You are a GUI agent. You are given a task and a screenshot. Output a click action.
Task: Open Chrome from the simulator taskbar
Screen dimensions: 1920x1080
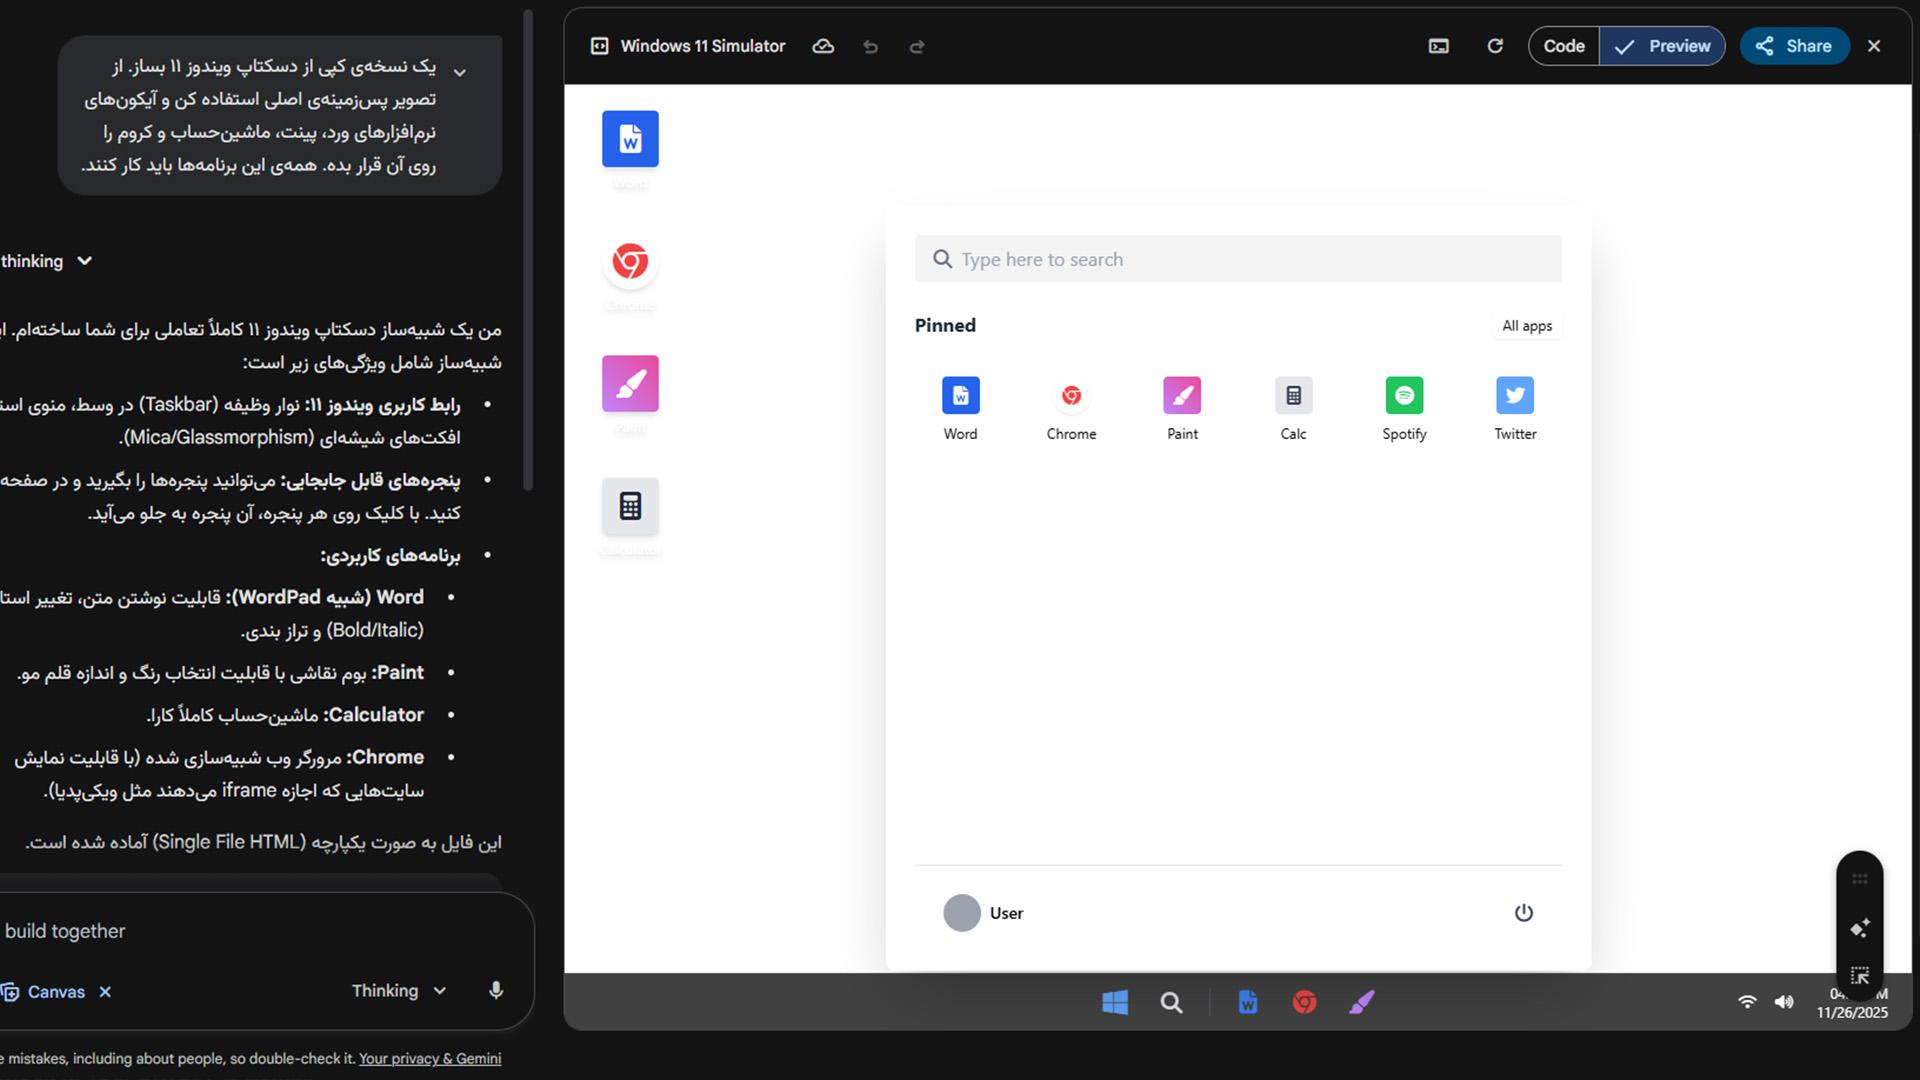click(1304, 1002)
